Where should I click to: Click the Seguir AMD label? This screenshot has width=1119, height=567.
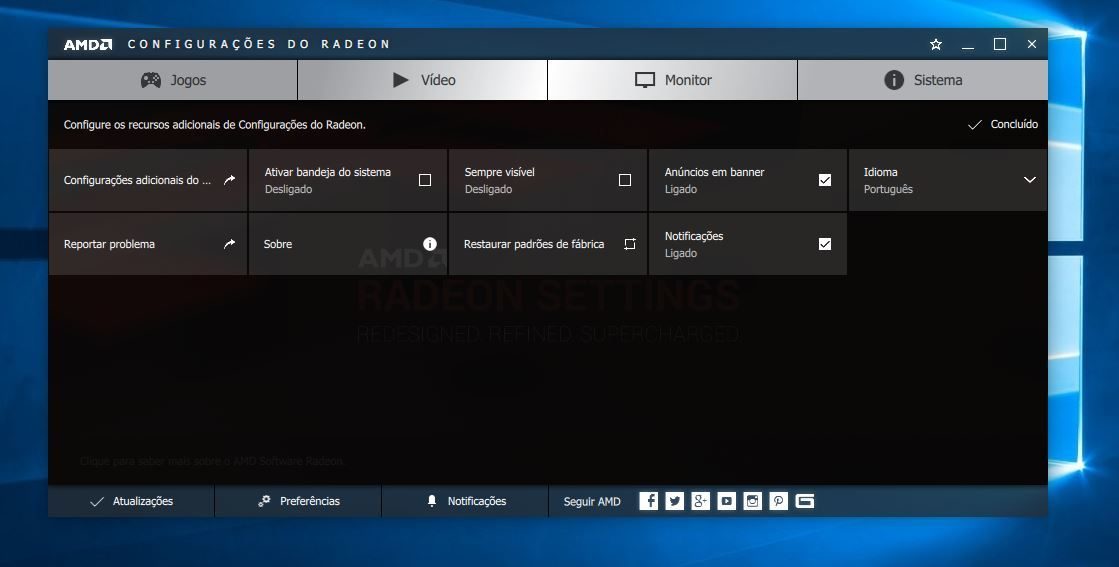click(592, 501)
